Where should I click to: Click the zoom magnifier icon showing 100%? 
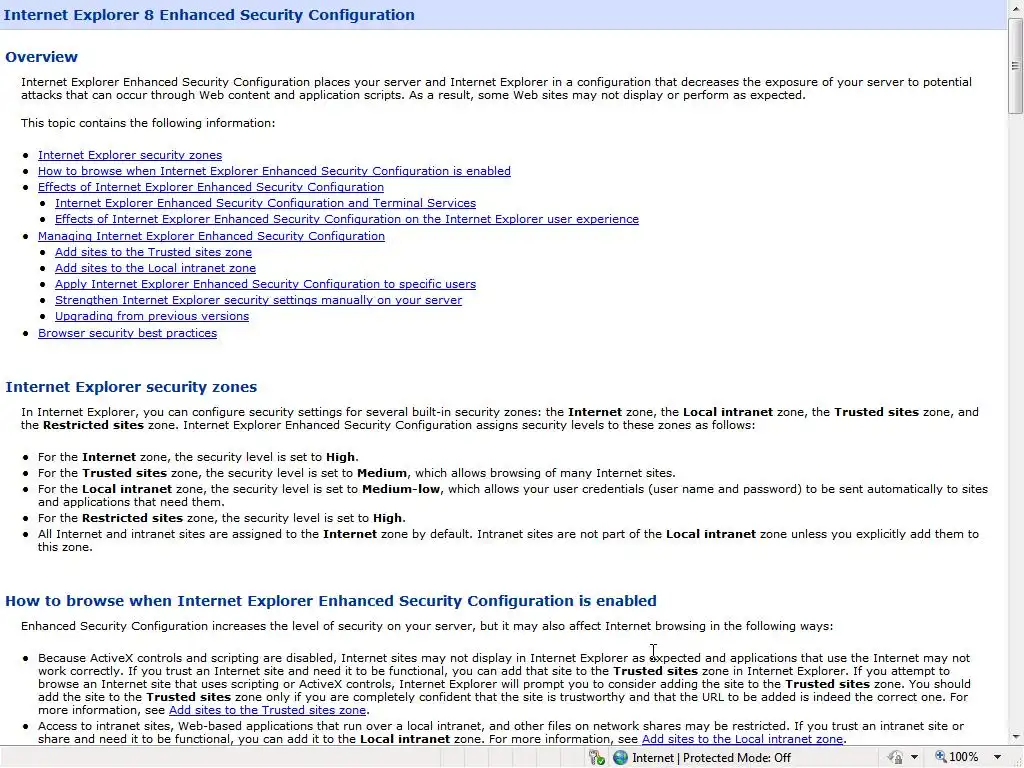[x=941, y=757]
